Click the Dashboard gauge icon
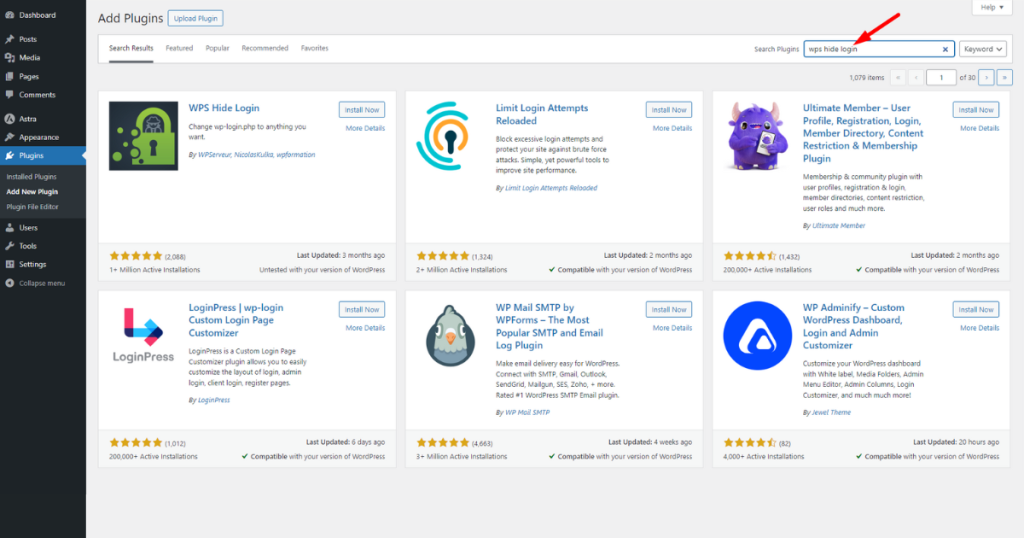1024x538 pixels. click(x=9, y=15)
